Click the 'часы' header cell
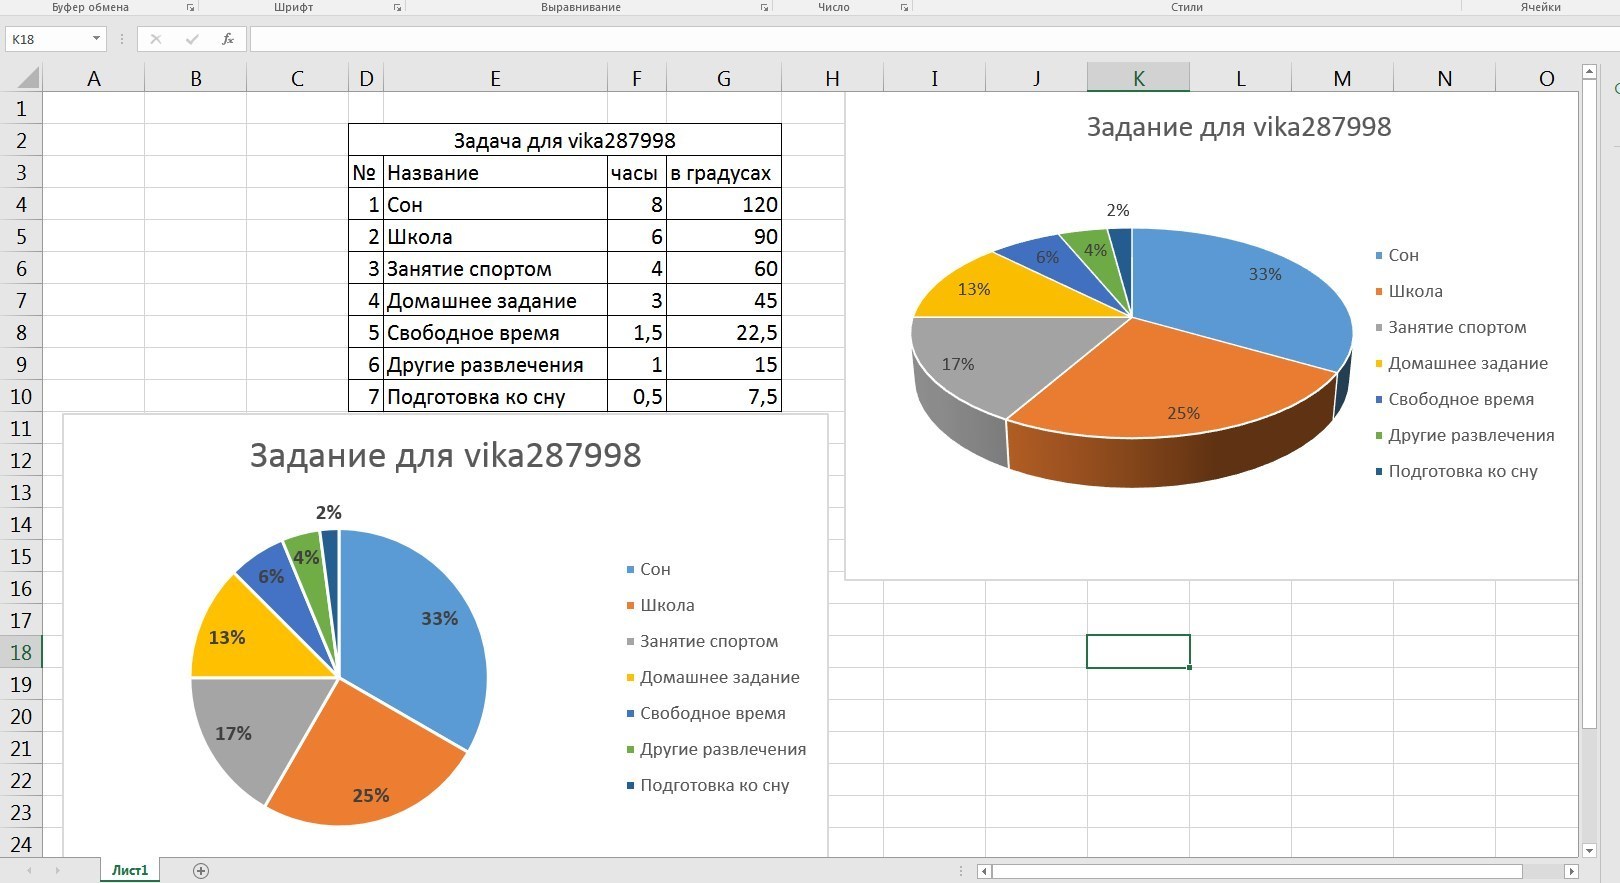This screenshot has width=1620, height=883. (637, 172)
